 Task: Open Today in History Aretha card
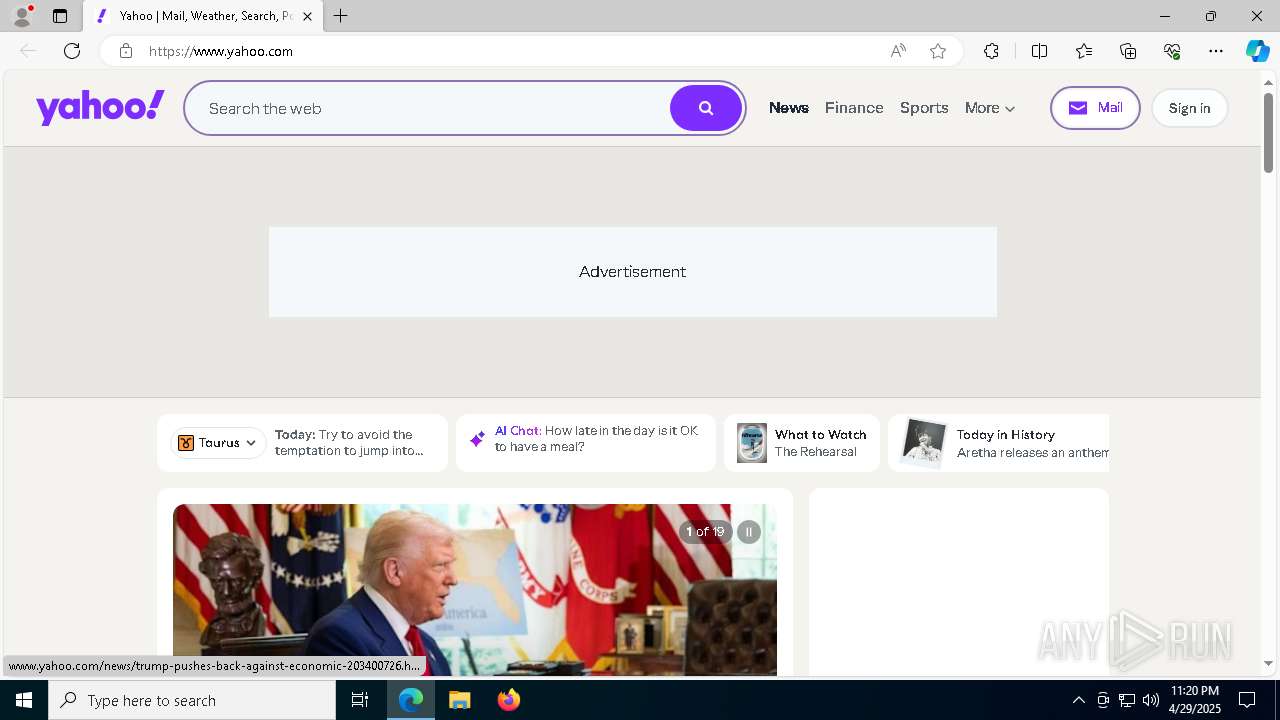(x=1000, y=443)
